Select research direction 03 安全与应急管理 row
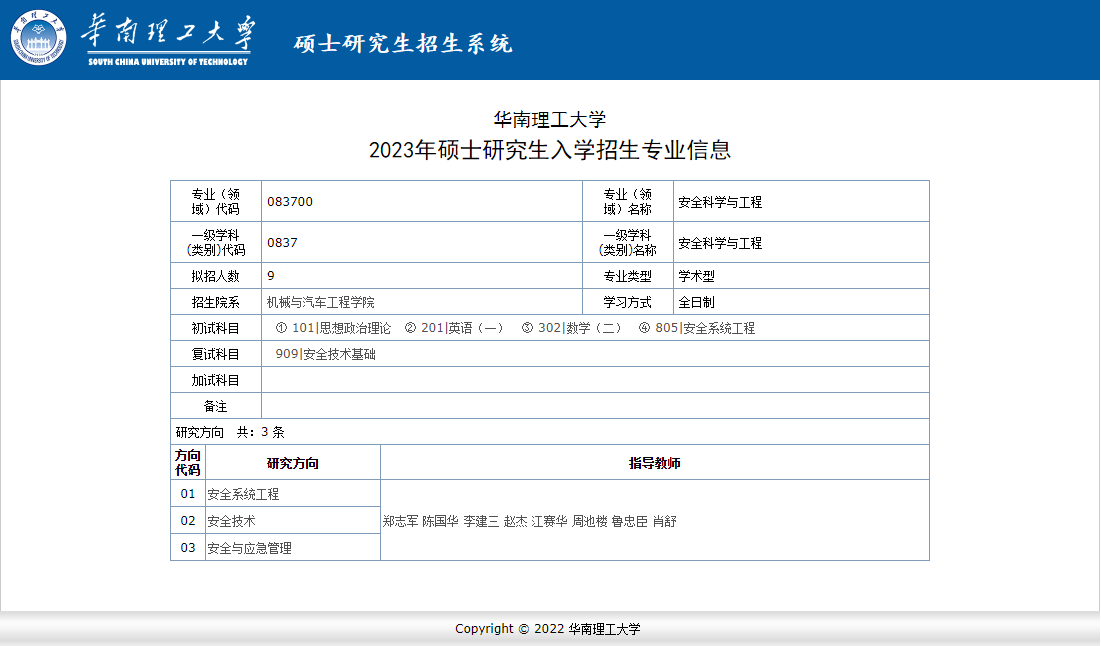The image size is (1101, 646). (249, 548)
